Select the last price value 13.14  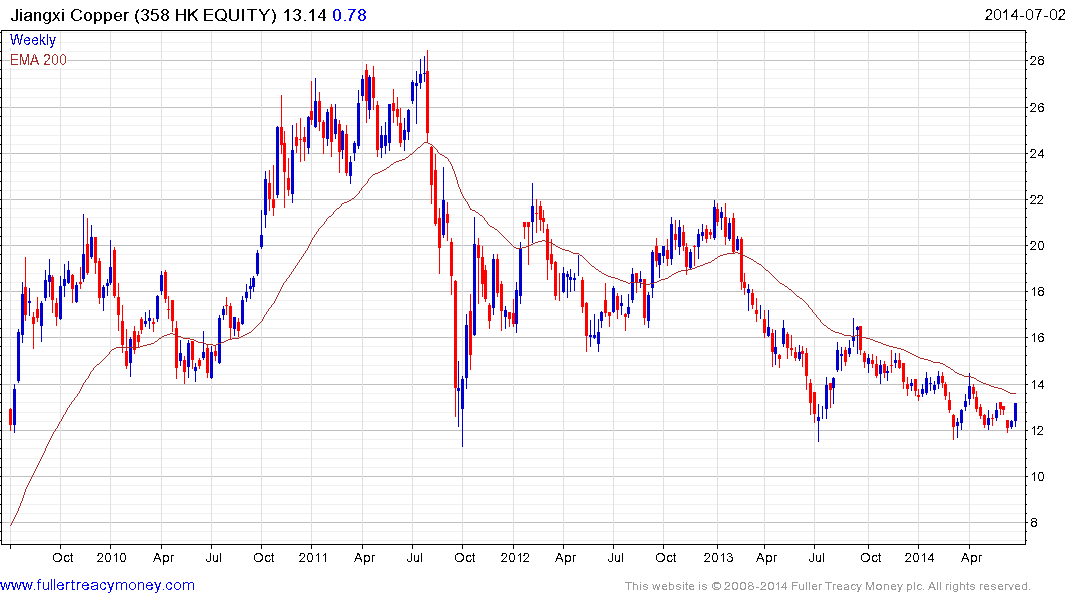coord(304,15)
